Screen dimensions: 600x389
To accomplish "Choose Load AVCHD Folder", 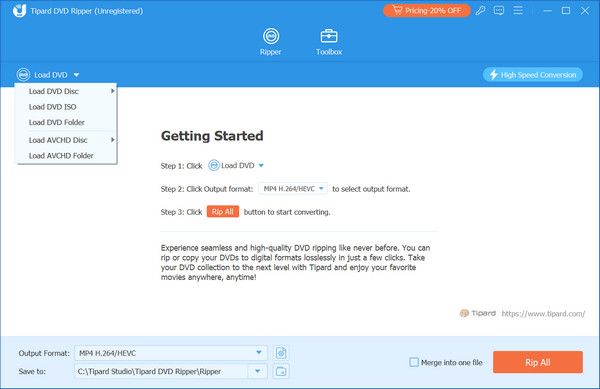I will 65,156.
